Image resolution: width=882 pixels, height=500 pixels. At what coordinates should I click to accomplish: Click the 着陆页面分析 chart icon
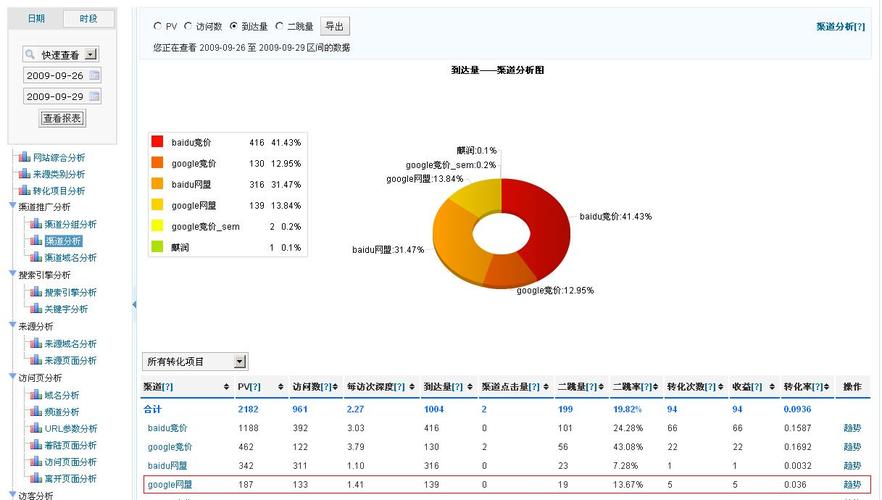point(36,444)
